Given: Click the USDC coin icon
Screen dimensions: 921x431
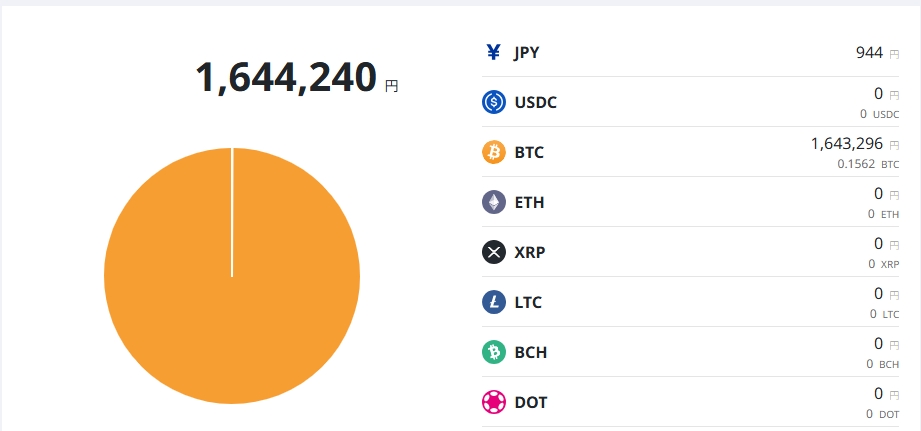Looking at the screenshot, I should click(x=494, y=102).
